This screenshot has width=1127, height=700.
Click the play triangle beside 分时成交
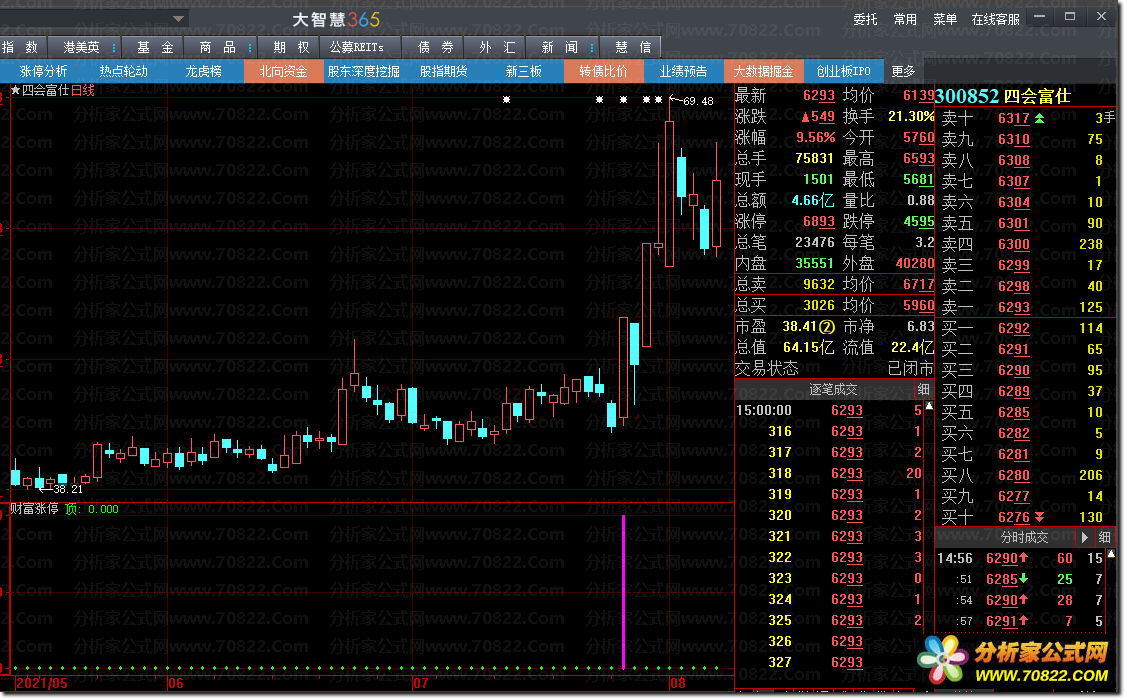pos(1085,537)
